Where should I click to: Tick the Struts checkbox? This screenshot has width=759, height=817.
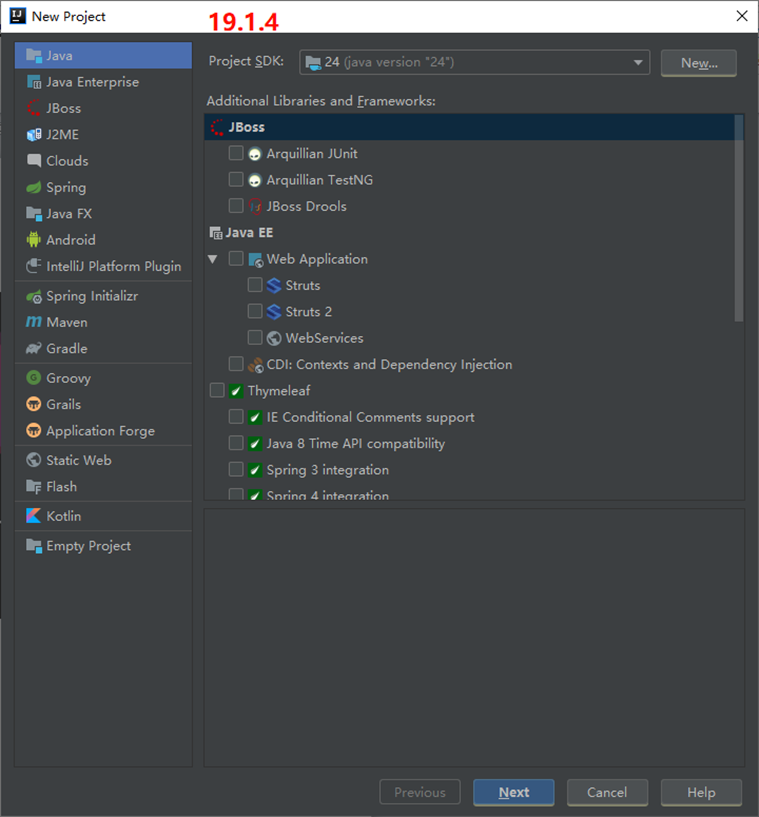click(255, 285)
